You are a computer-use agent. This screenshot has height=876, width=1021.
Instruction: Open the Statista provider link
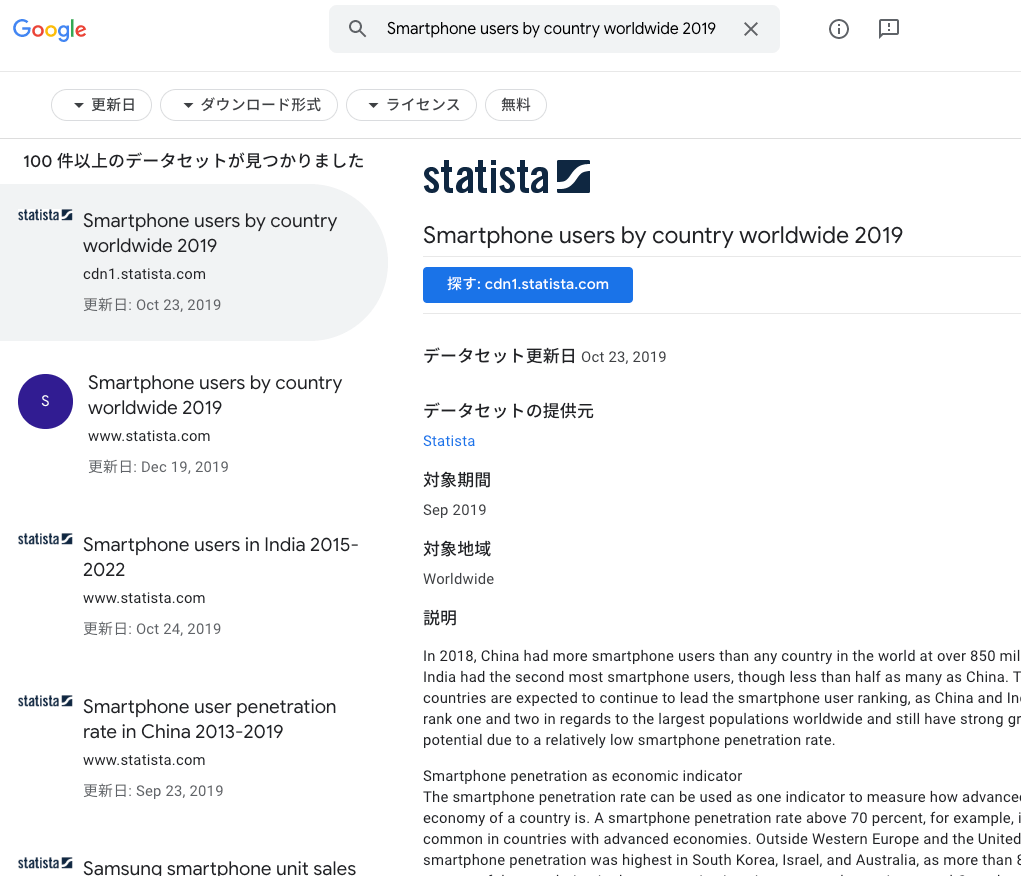pyautogui.click(x=449, y=441)
